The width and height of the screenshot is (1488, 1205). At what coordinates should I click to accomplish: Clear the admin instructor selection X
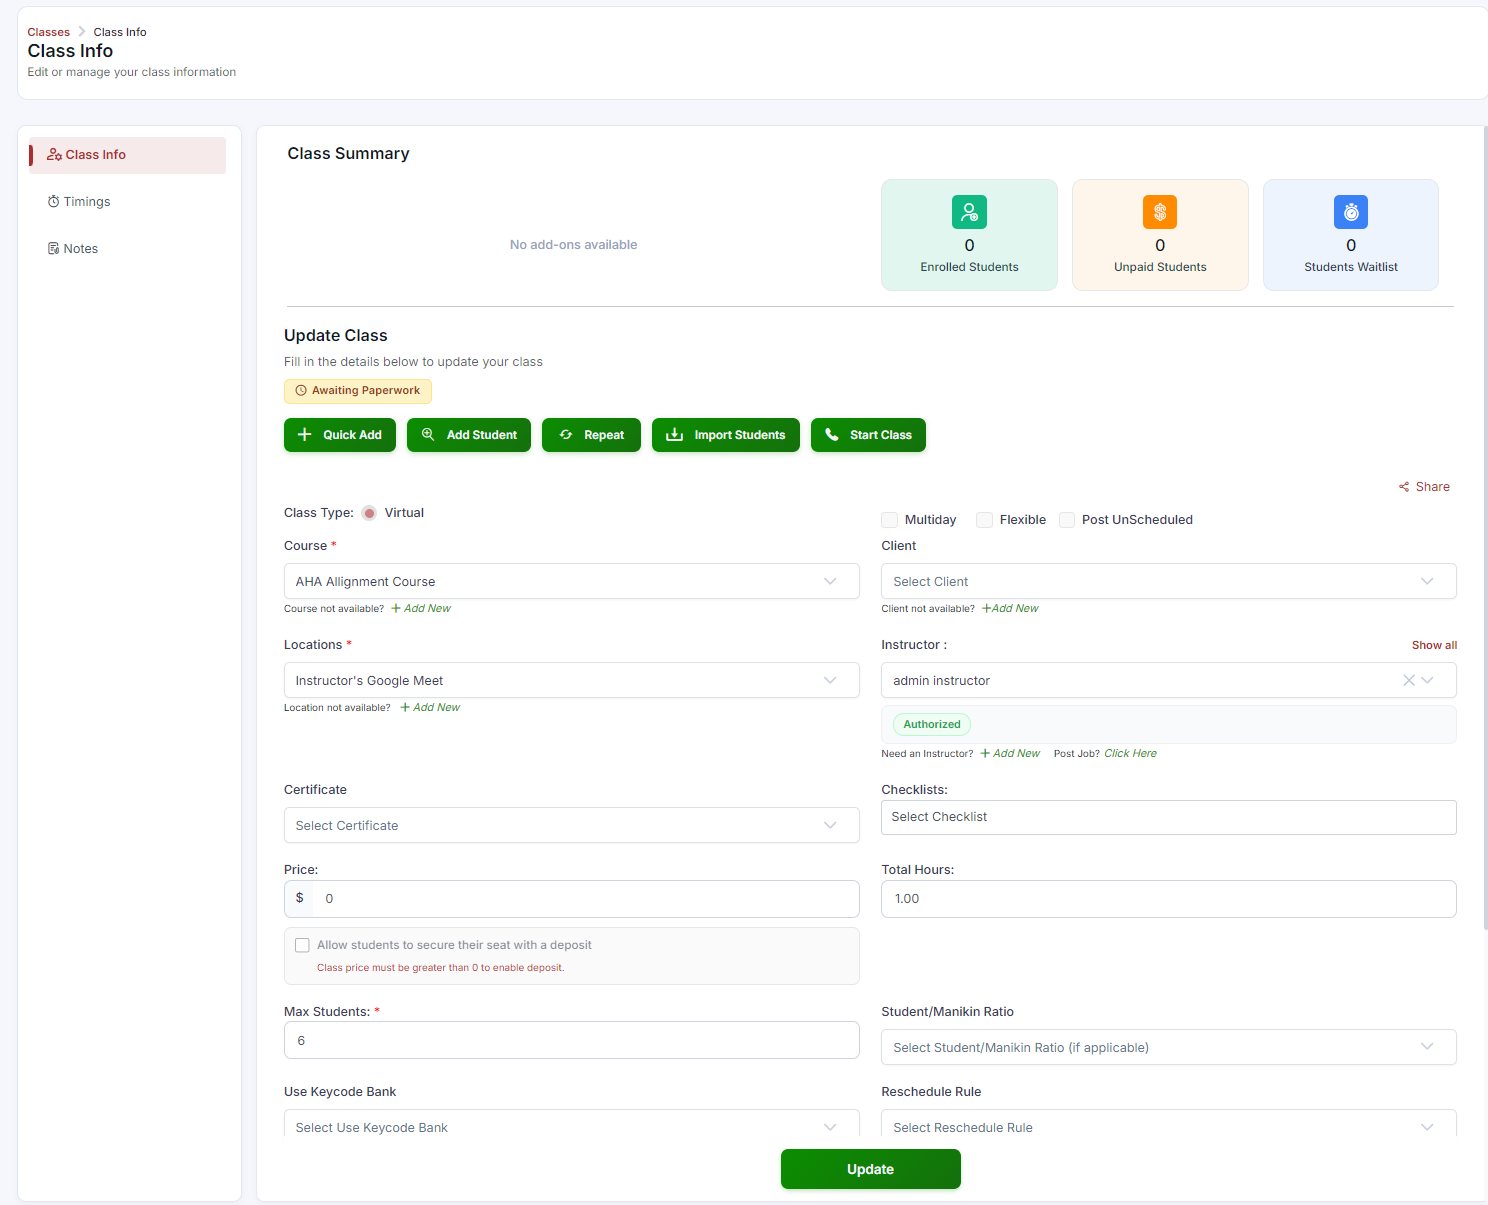pyautogui.click(x=1408, y=680)
